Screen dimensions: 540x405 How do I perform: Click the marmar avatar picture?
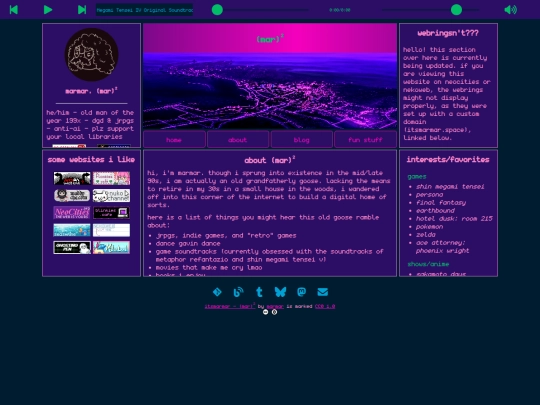click(x=91, y=54)
